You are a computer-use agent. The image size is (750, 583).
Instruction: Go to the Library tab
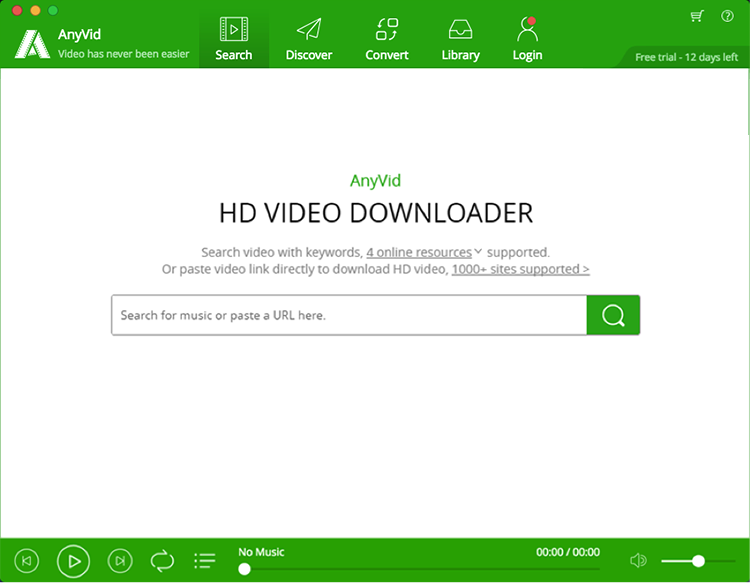(460, 40)
